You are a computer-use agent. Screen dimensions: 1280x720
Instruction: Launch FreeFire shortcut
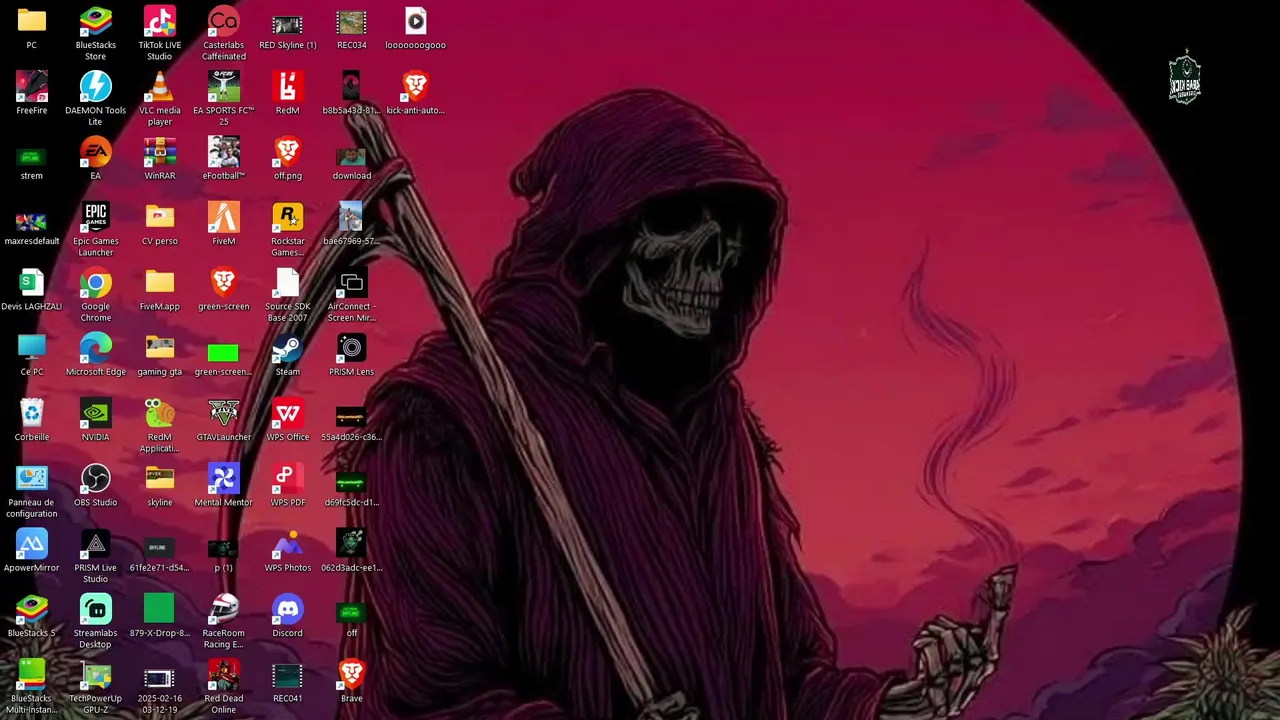(x=32, y=87)
